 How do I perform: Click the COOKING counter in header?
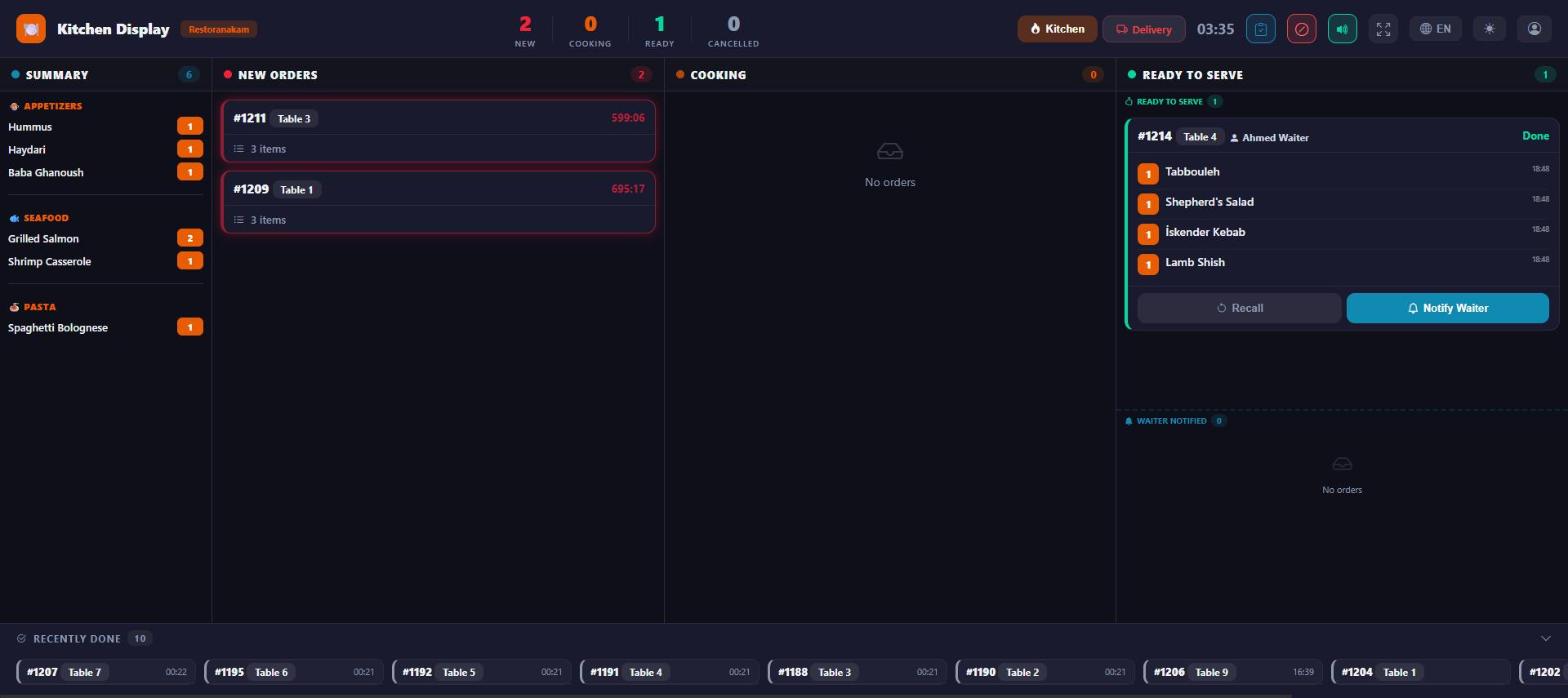point(590,30)
